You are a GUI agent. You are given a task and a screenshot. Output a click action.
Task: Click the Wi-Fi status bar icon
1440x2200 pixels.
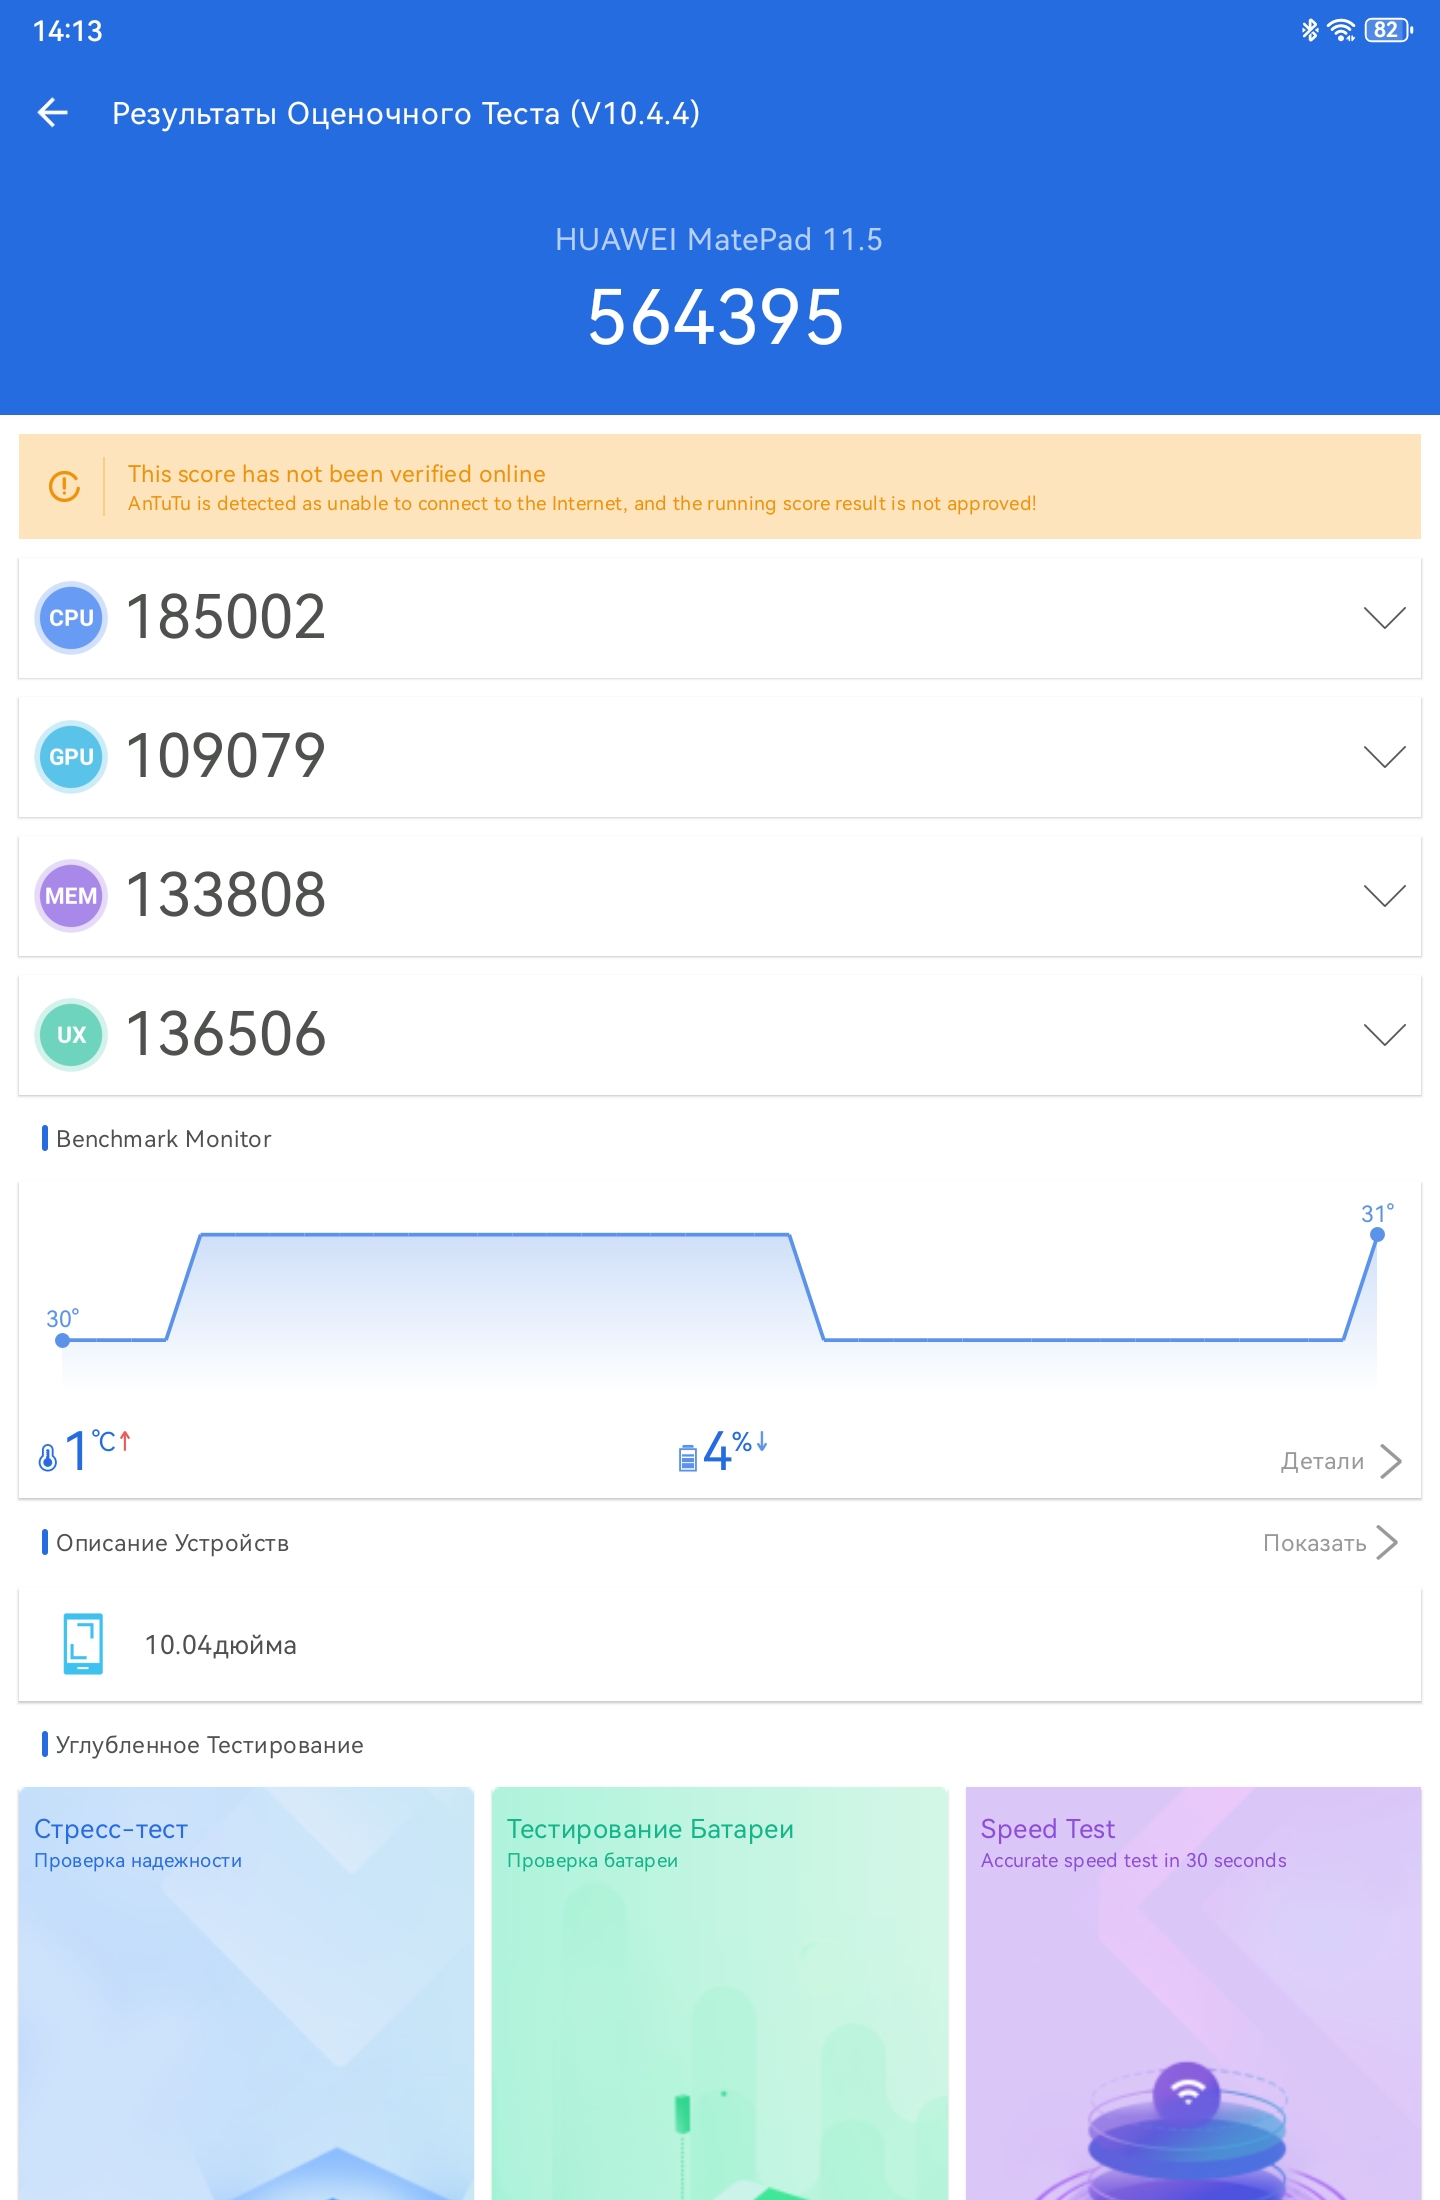(1341, 30)
